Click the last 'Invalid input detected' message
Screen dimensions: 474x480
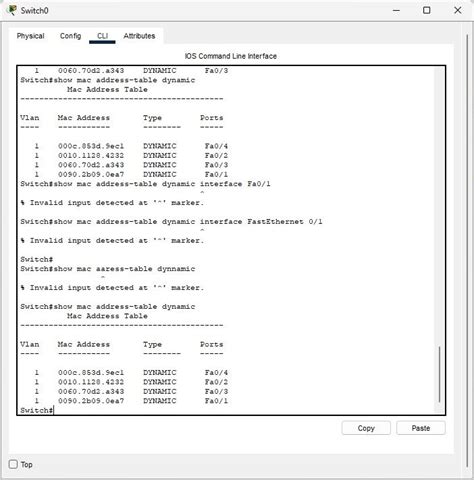point(112,288)
